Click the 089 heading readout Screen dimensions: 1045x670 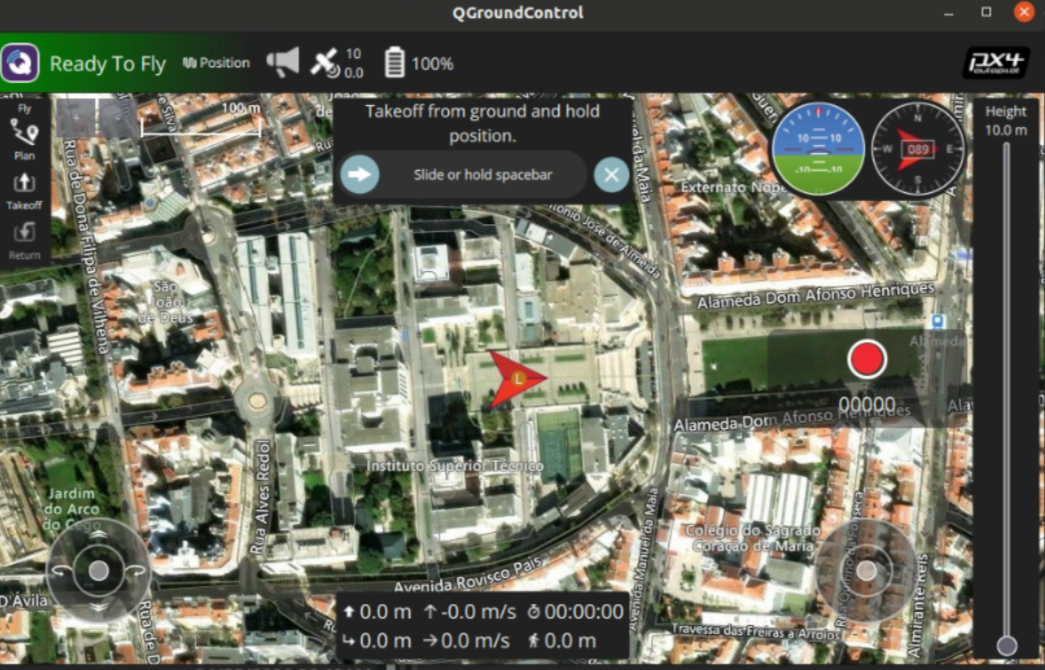(918, 149)
